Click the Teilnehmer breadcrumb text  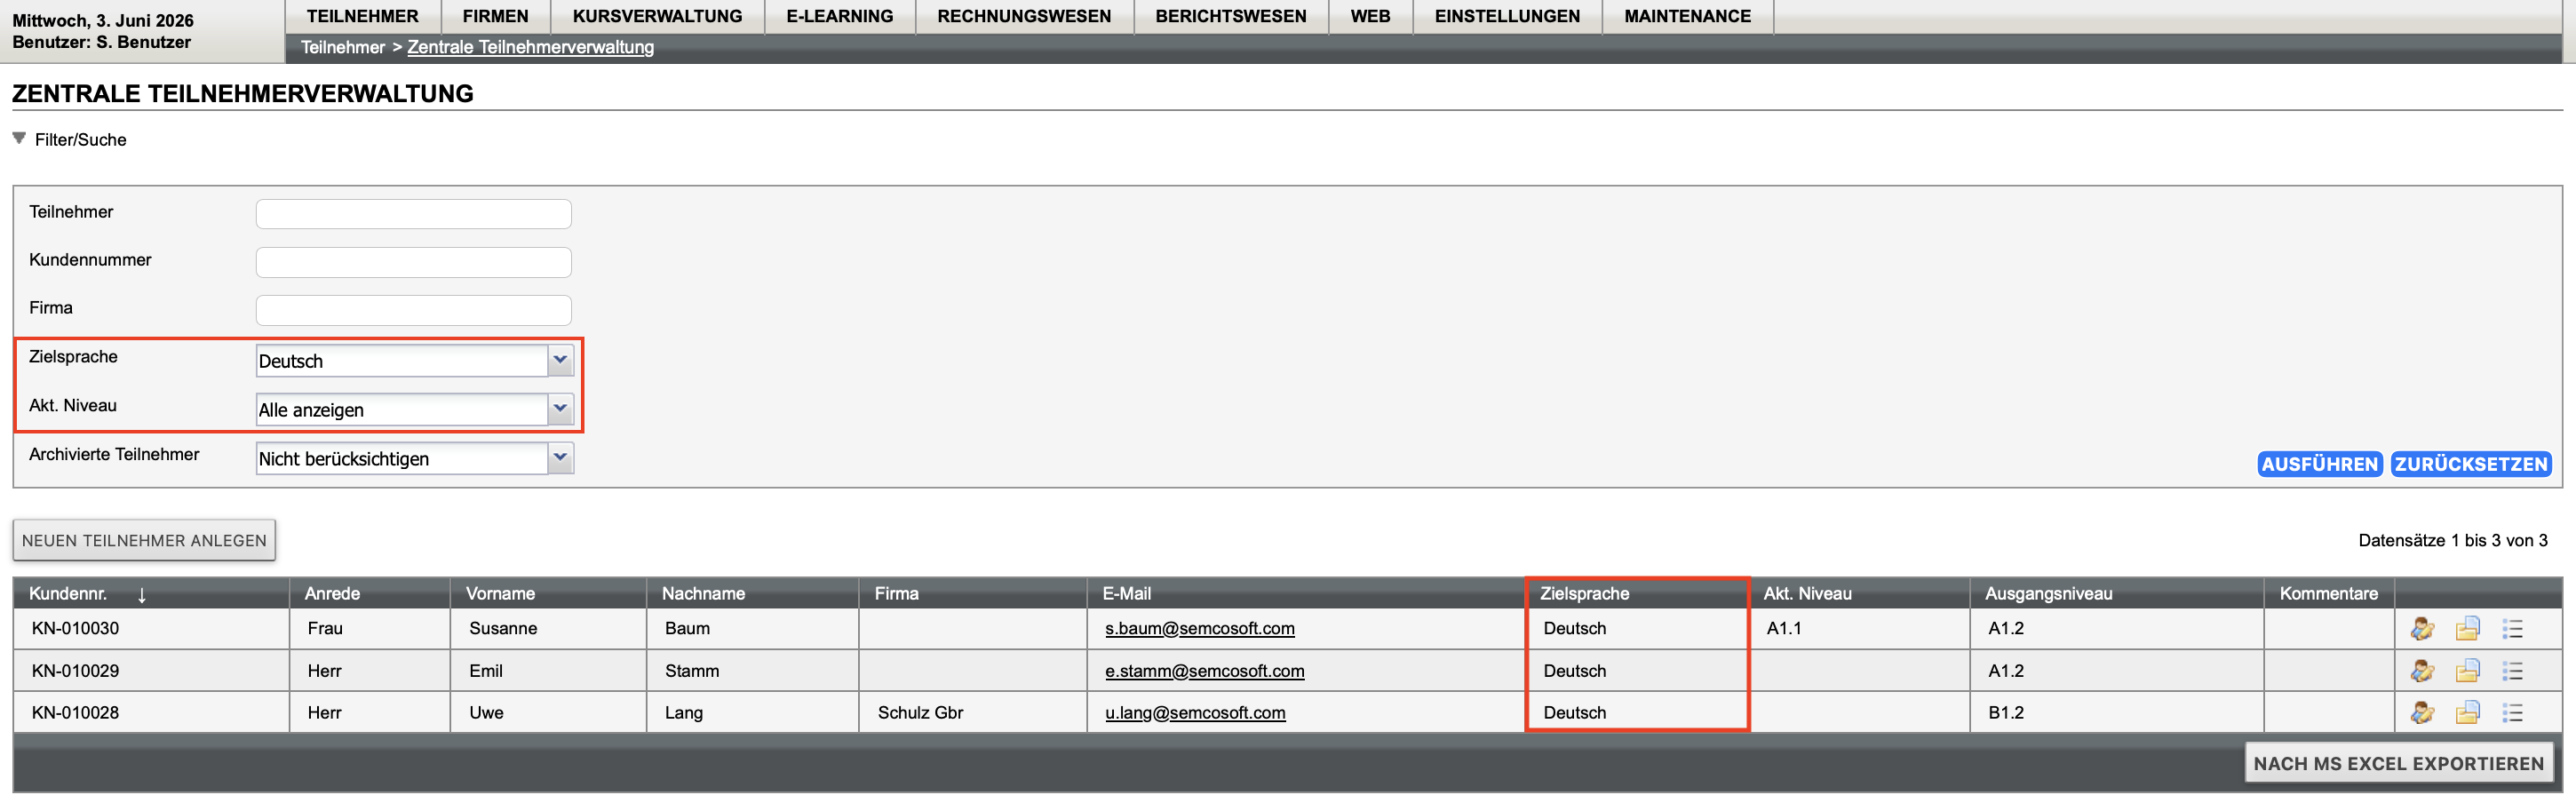(342, 47)
